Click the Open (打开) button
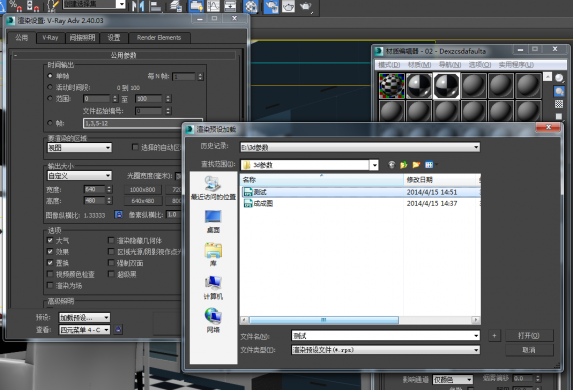Image resolution: width=573 pixels, height=390 pixels. 529,335
